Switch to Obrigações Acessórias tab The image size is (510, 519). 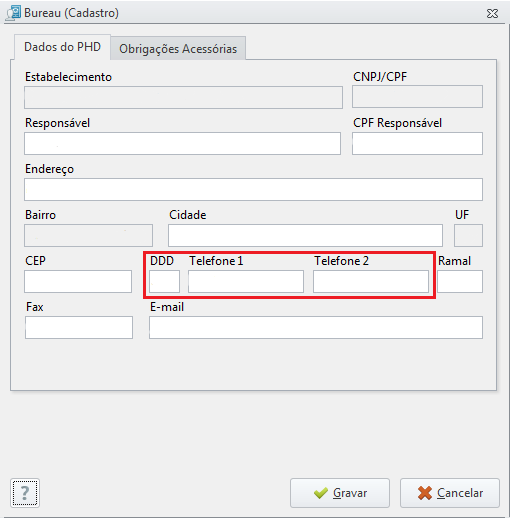(x=178, y=49)
